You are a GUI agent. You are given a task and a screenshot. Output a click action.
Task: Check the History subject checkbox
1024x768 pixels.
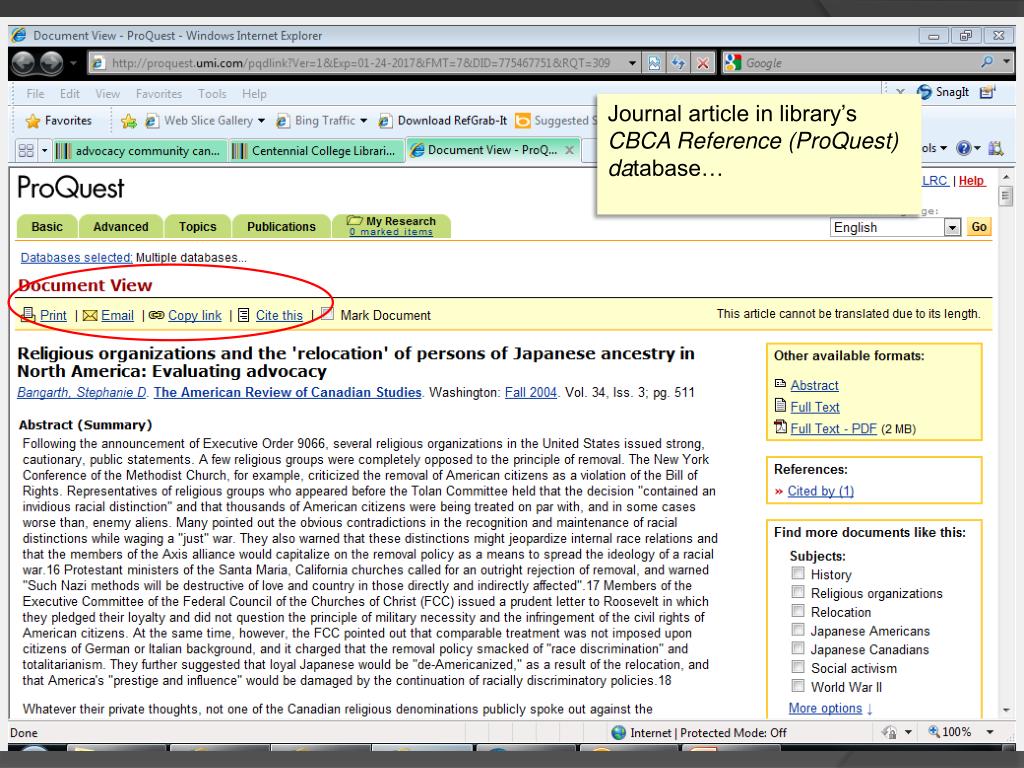797,573
